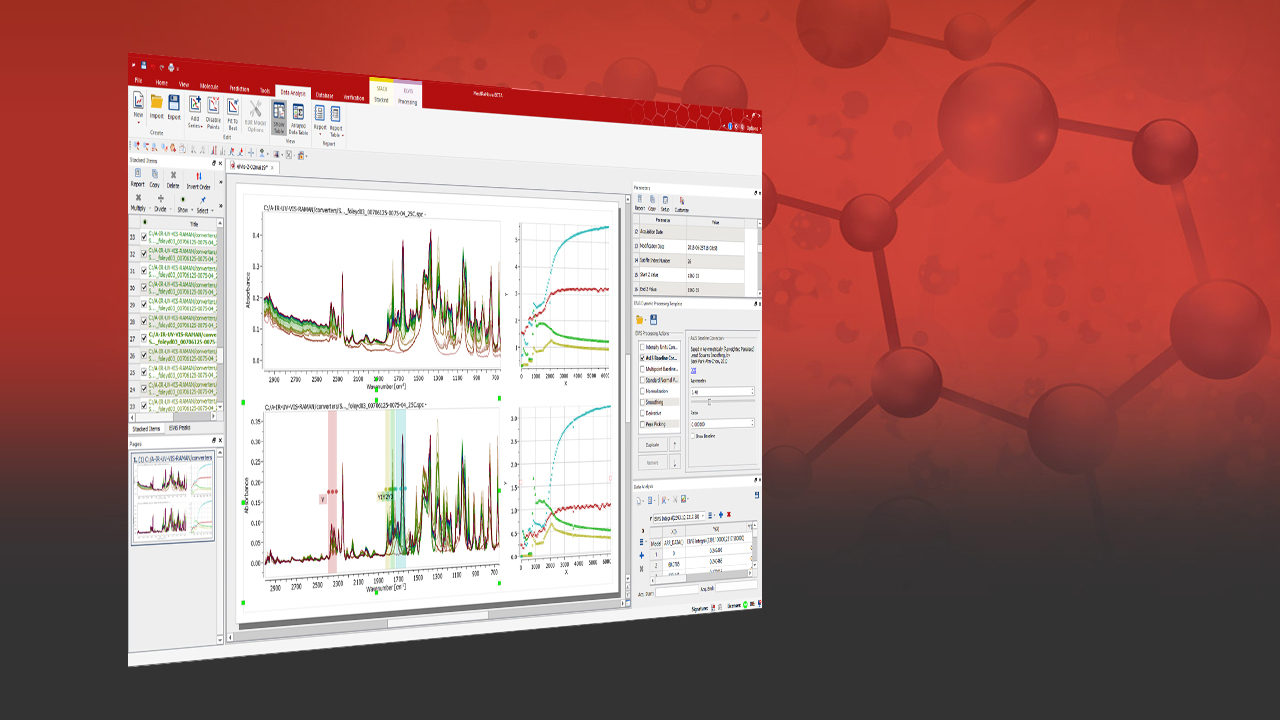The image size is (1280, 720).
Task: Open the Options menu at top right
Action: [x=752, y=128]
